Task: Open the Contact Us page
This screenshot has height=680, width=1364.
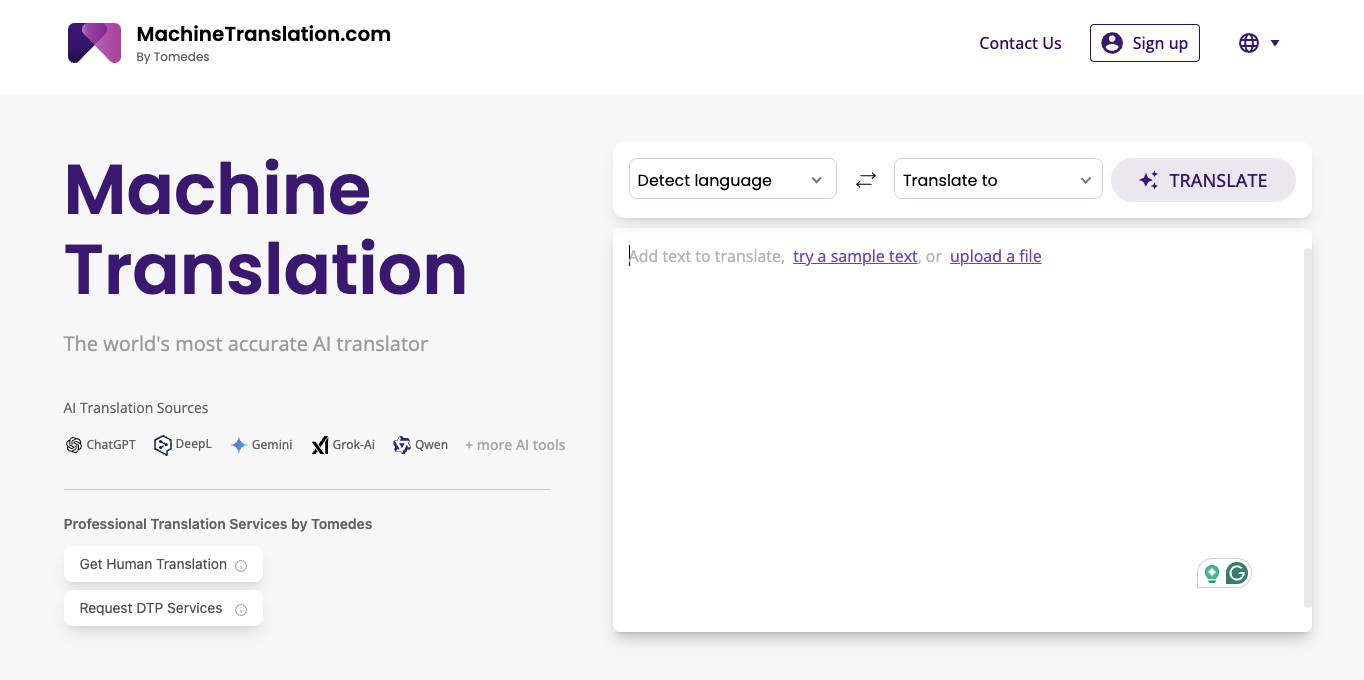Action: 1020,43
